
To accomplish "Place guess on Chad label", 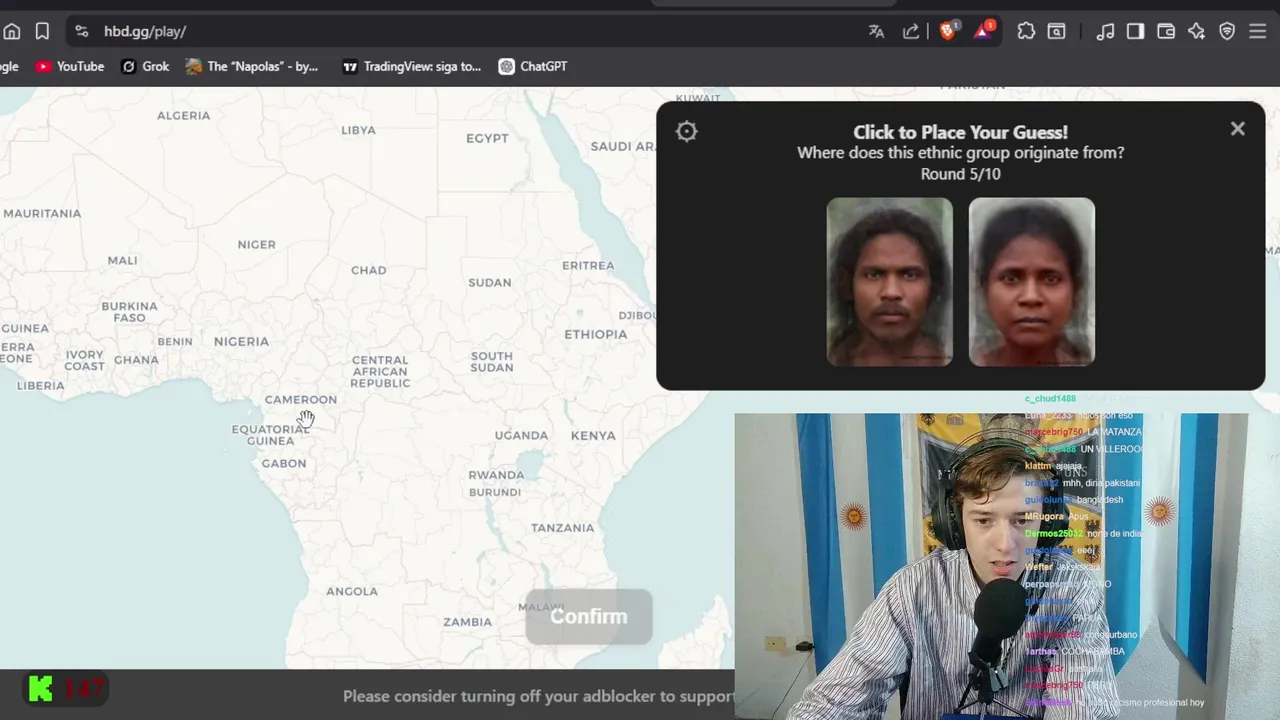I will 368,270.
